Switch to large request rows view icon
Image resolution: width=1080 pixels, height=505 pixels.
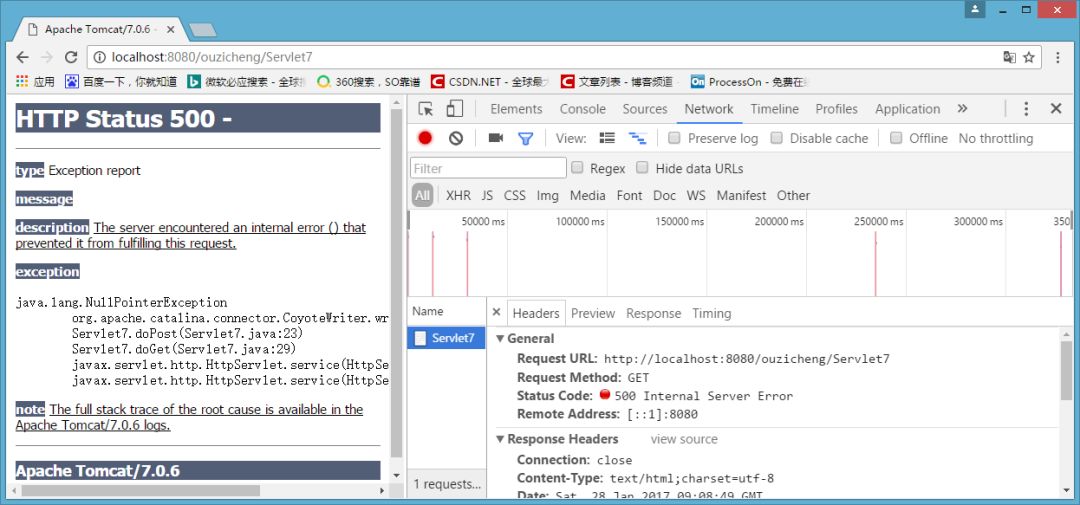pos(607,138)
